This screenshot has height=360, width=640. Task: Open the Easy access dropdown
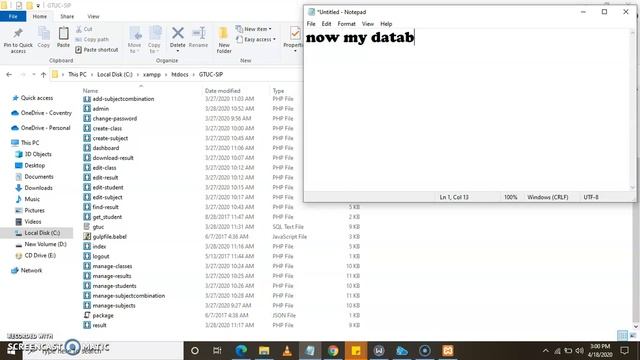coord(256,39)
